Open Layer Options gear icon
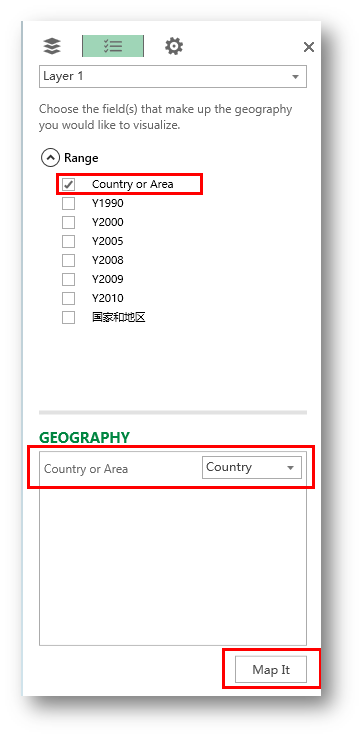Viewport: 363px width, 738px height. click(174, 46)
